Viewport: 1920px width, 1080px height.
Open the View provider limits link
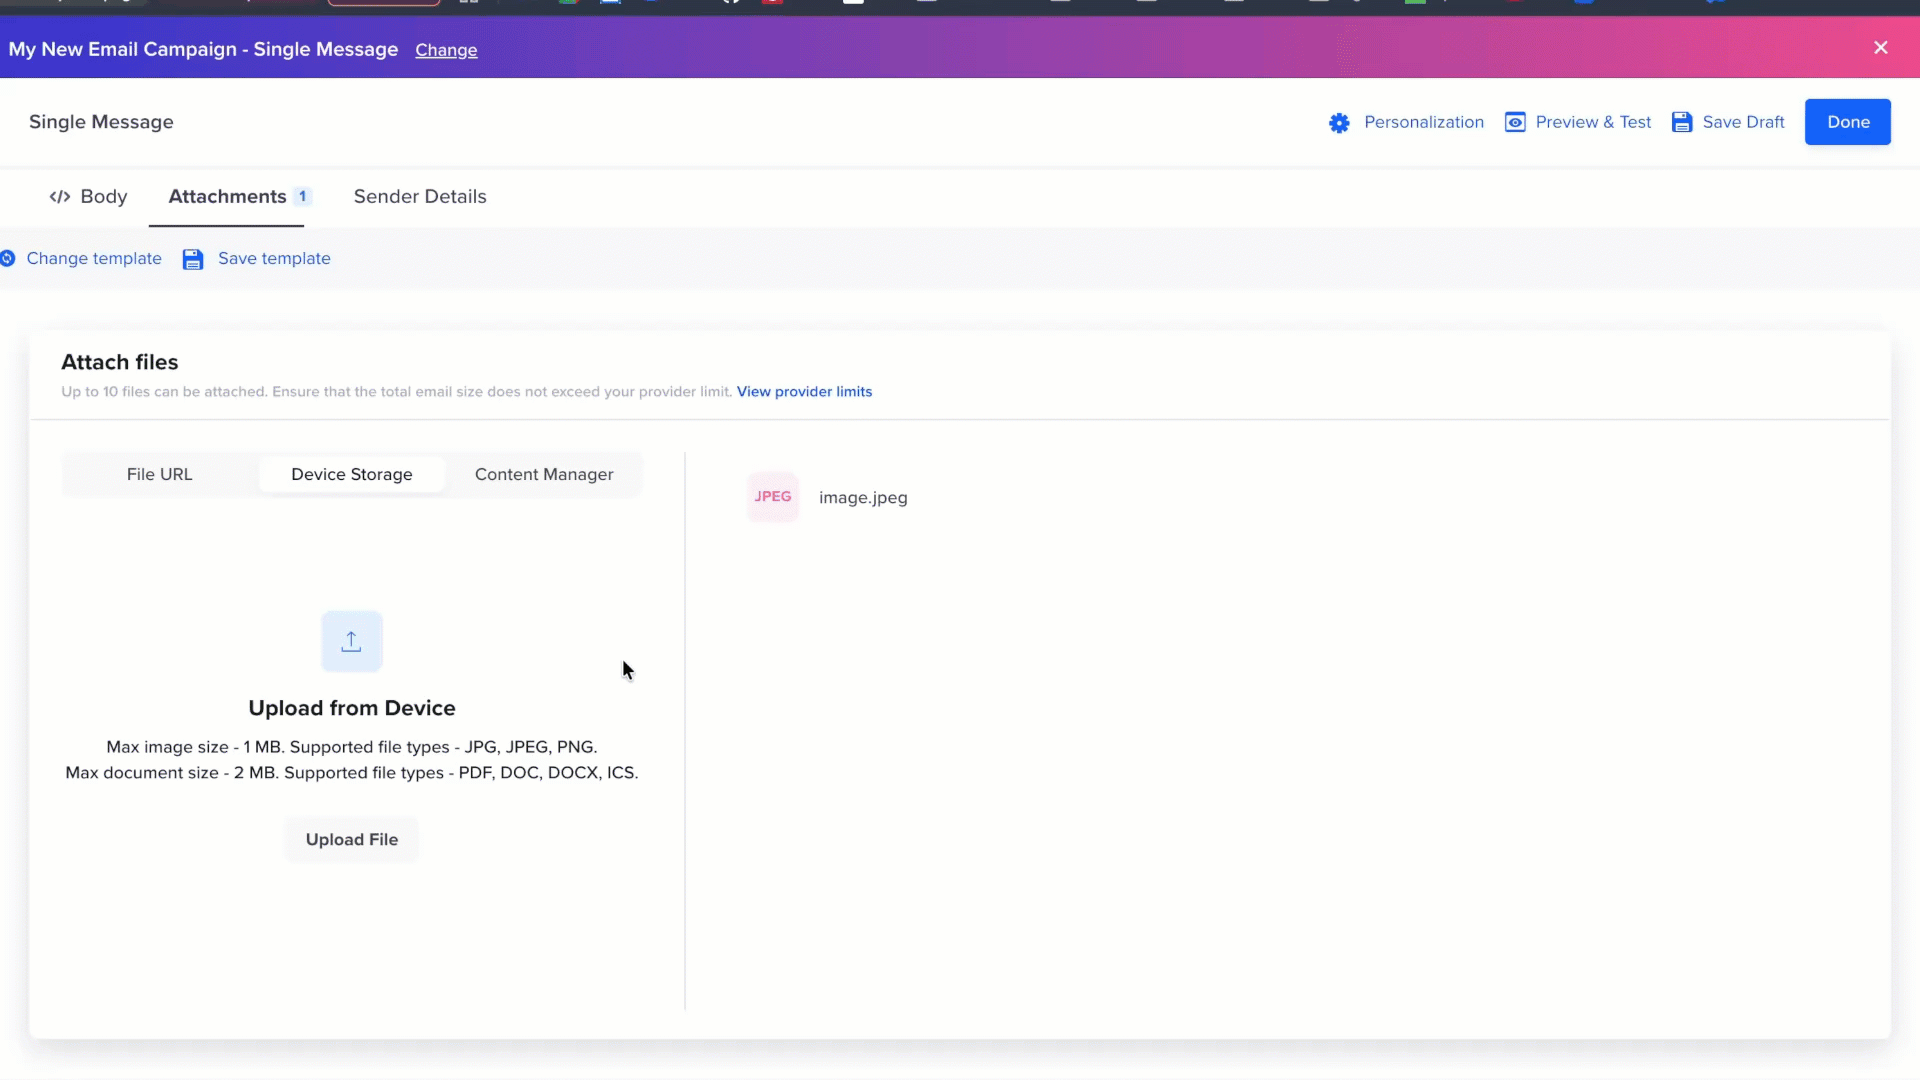click(804, 391)
